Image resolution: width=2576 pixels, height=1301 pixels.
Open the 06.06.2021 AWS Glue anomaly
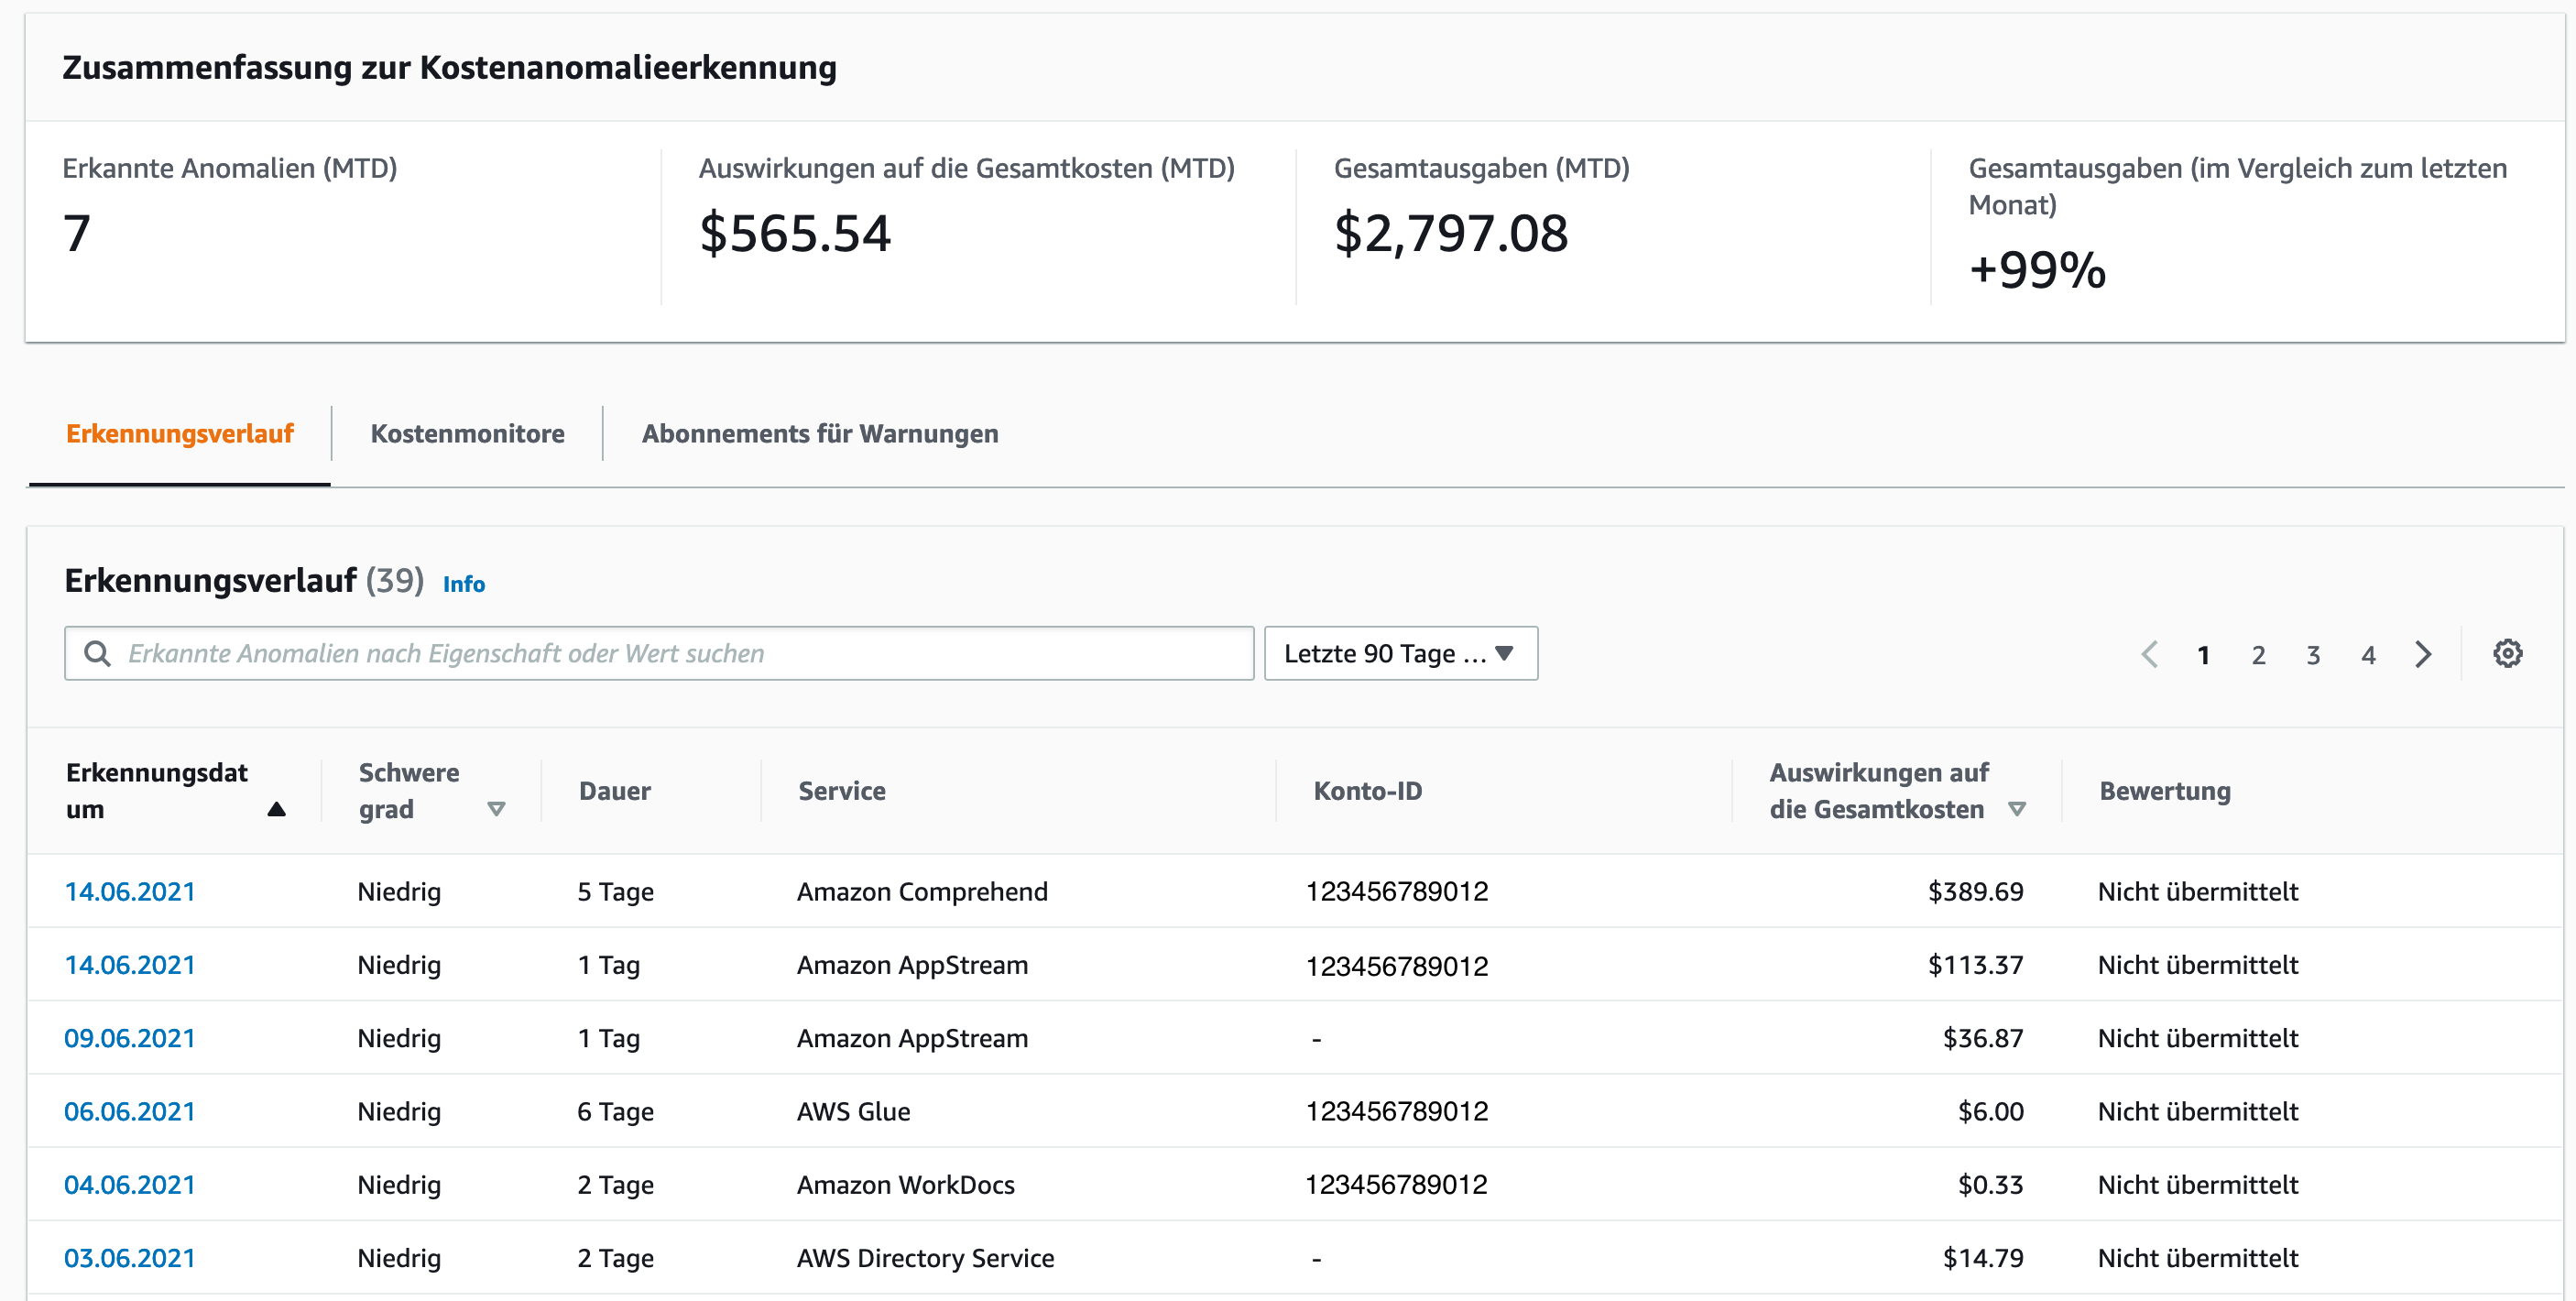point(130,1111)
